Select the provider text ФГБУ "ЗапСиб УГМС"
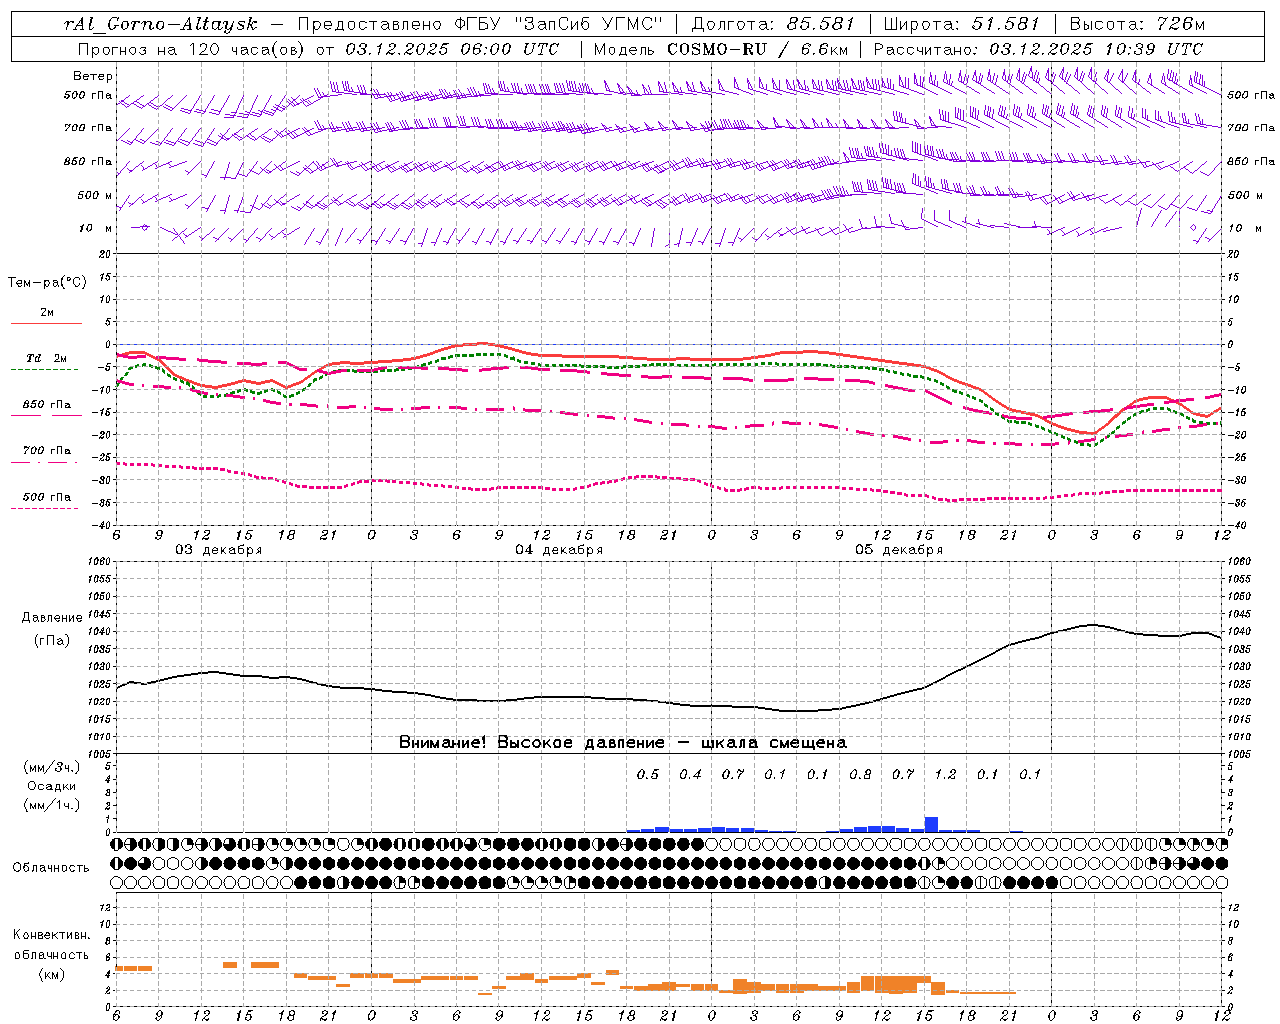1280x1024 pixels. pos(557,24)
